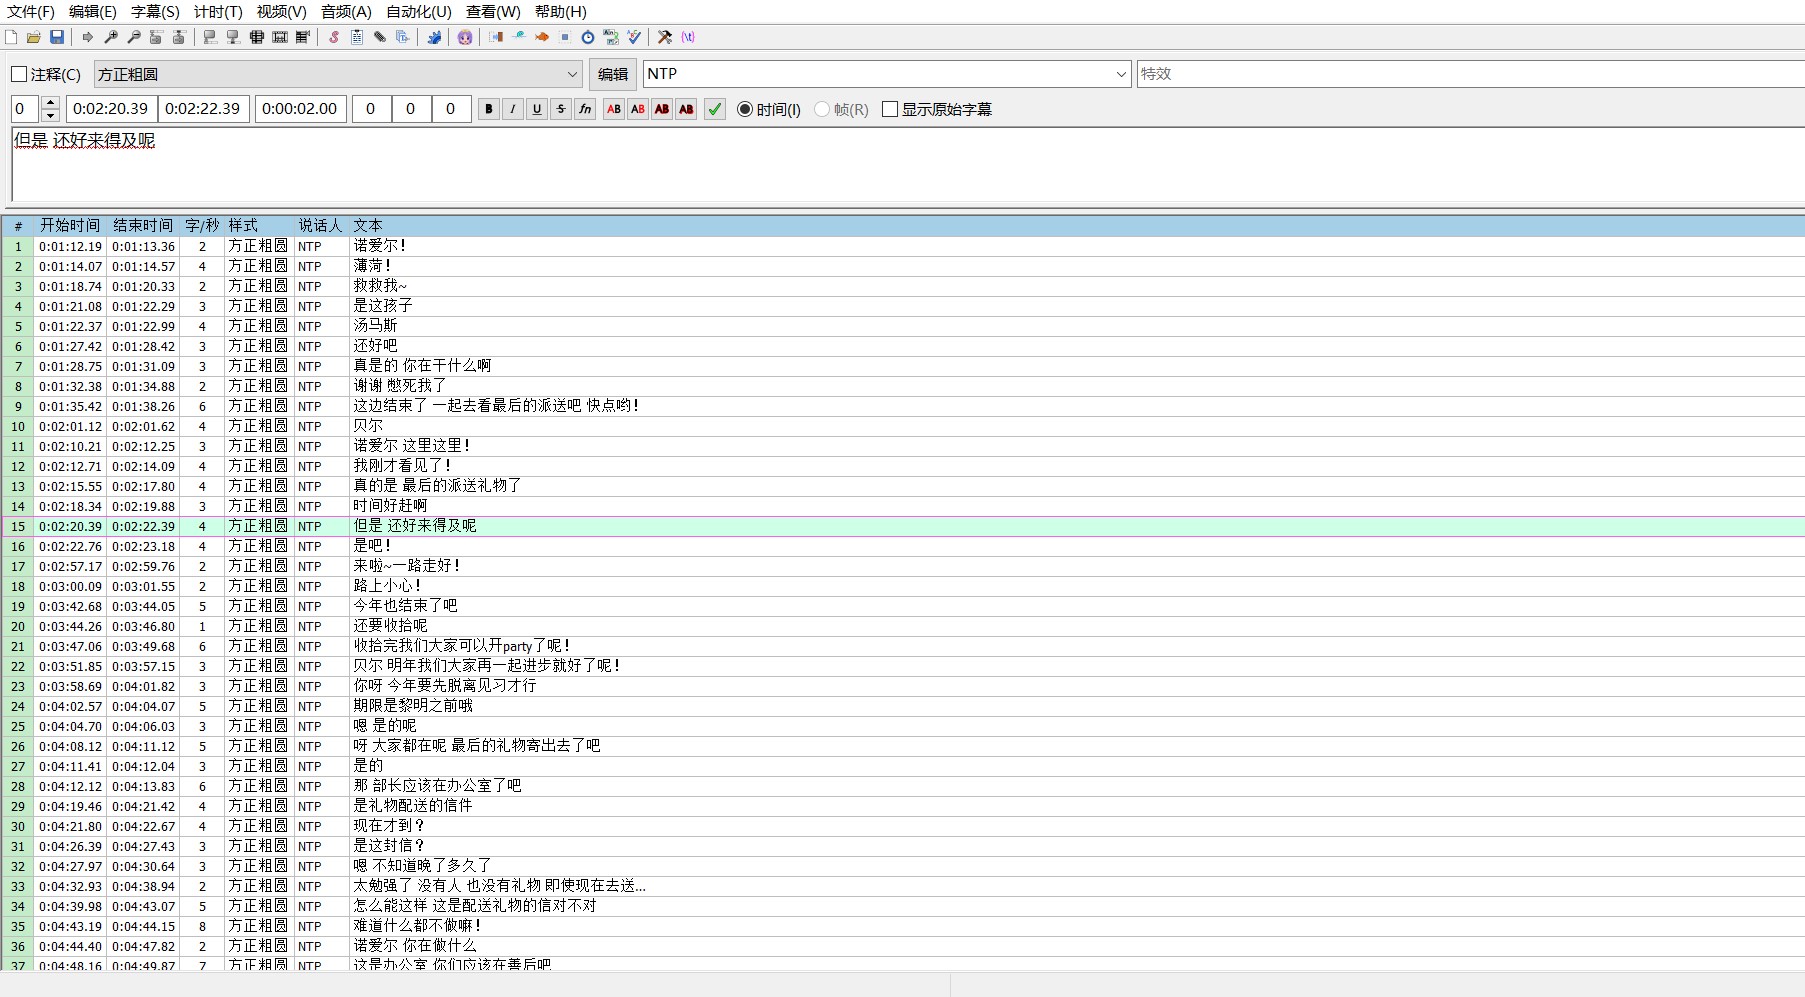Screen dimensions: 1805x997
Task: Open the resample resolution icon
Action: 565,37
